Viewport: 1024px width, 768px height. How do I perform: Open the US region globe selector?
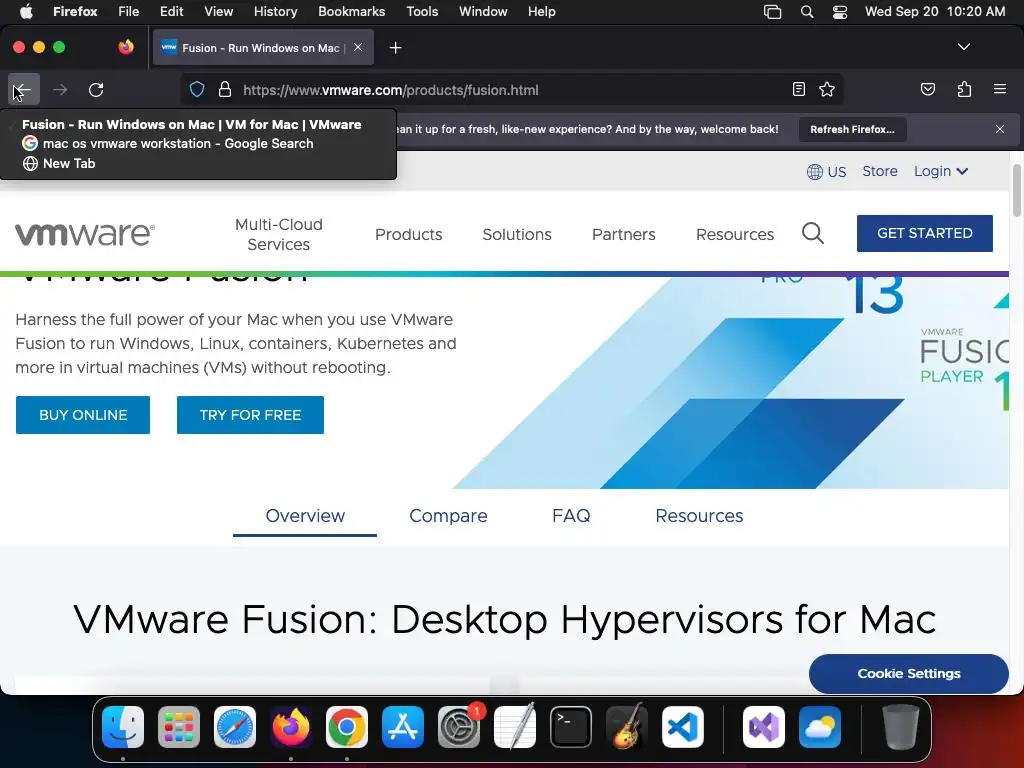coord(827,172)
